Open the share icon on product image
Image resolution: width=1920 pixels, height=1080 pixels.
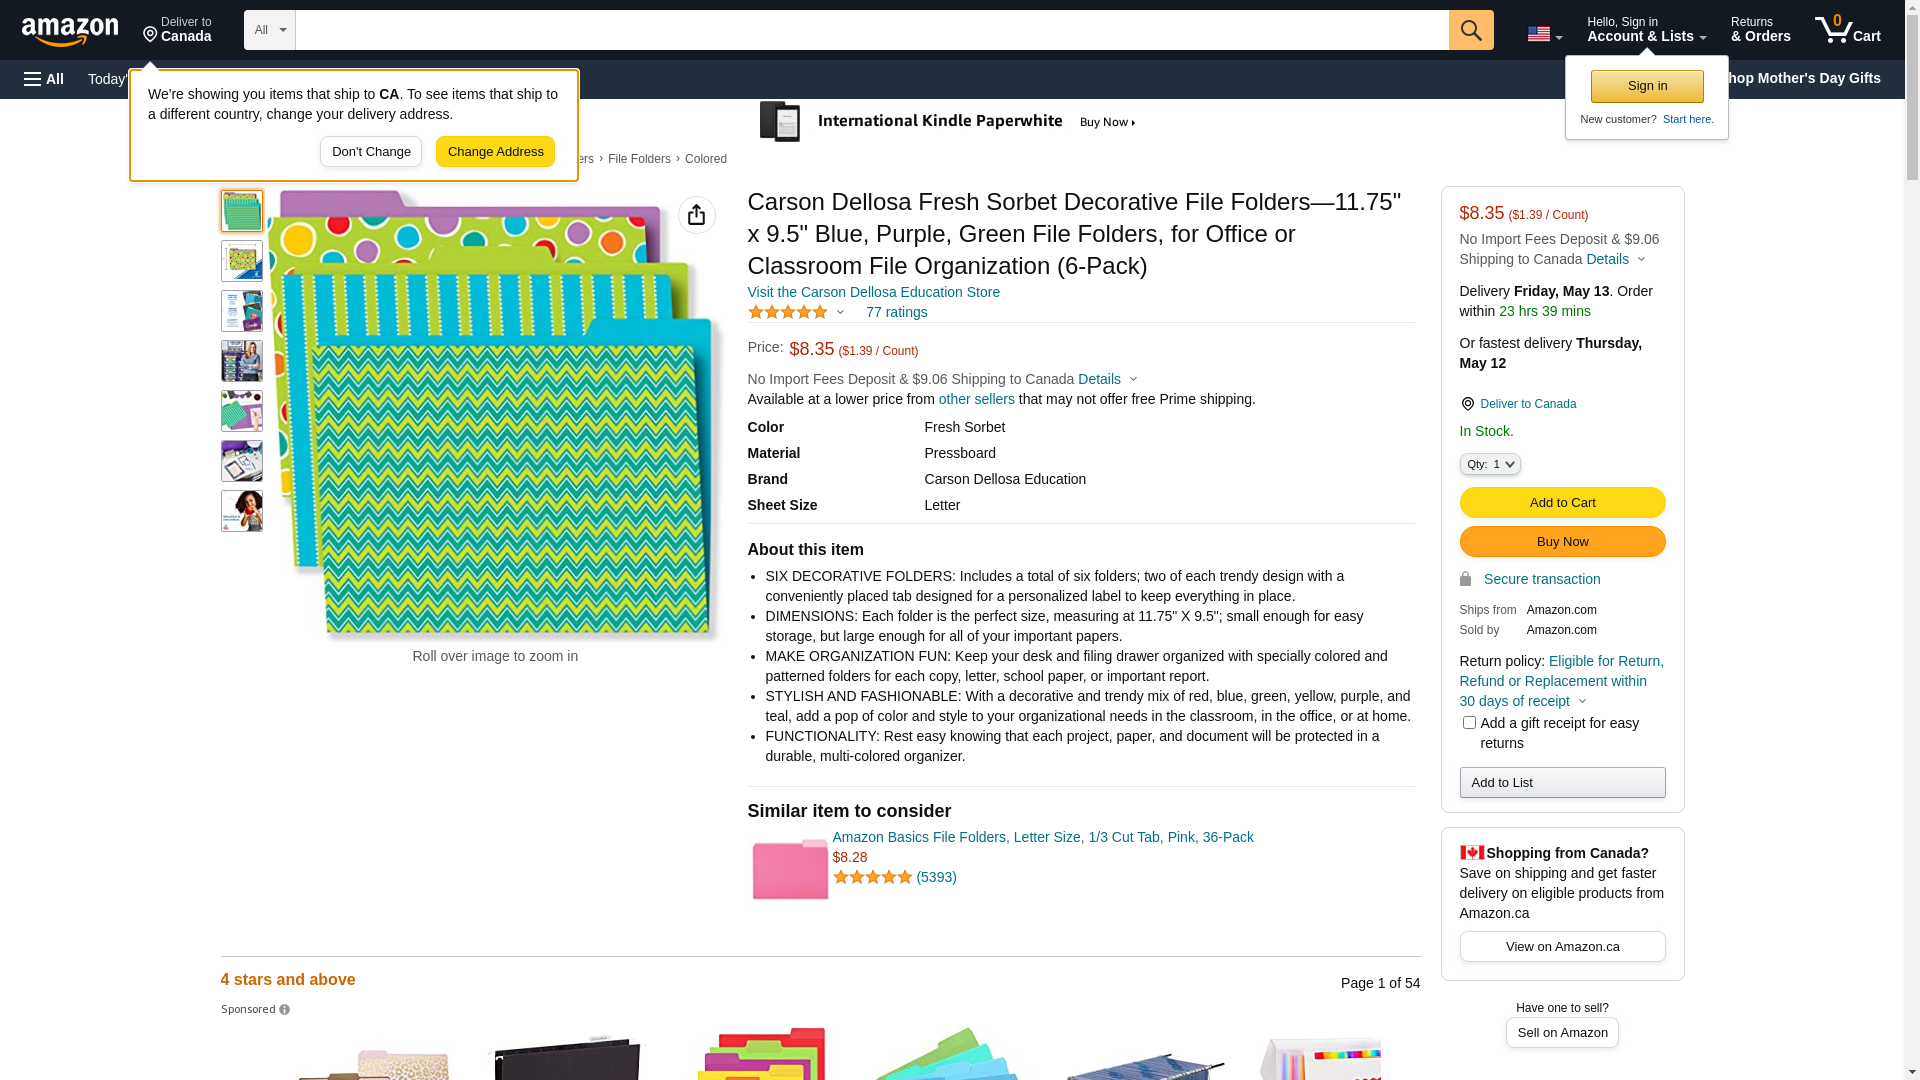[697, 215]
